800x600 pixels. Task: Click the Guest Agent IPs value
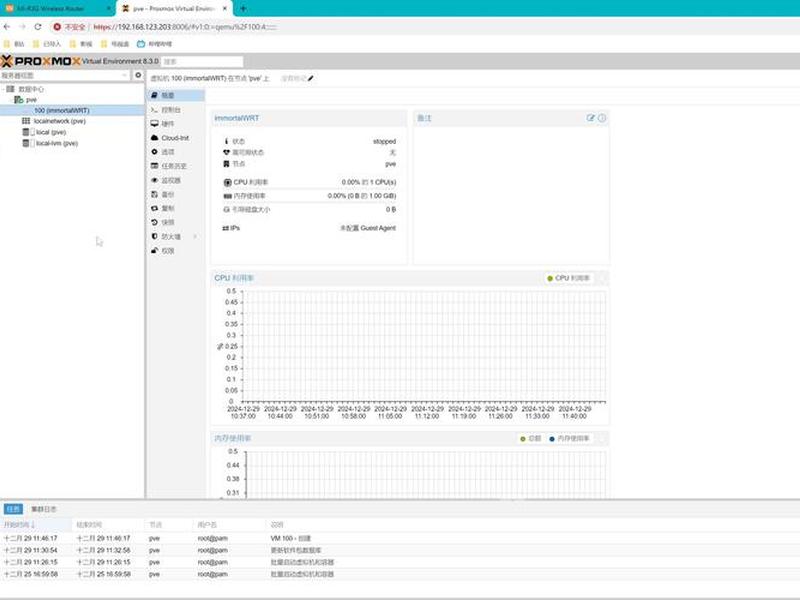coord(368,228)
